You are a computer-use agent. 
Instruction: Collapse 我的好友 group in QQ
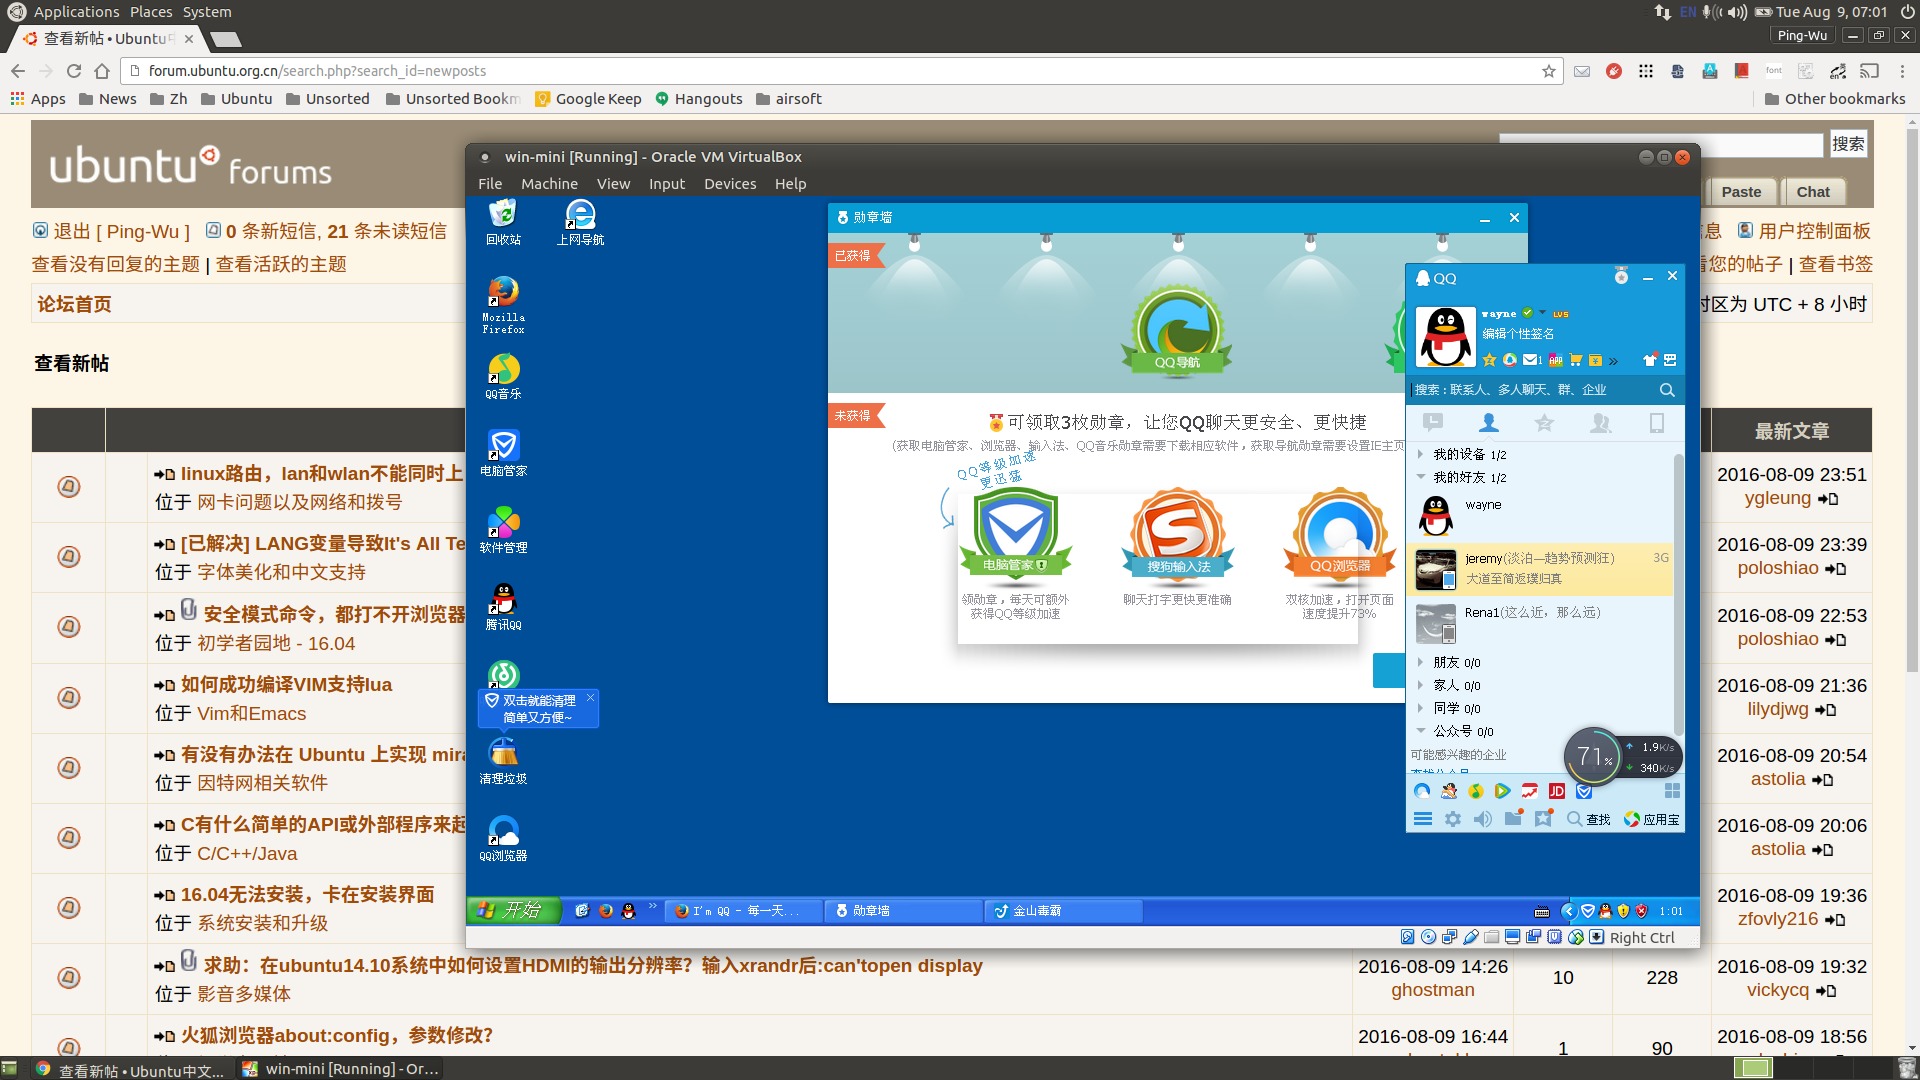(x=1420, y=477)
